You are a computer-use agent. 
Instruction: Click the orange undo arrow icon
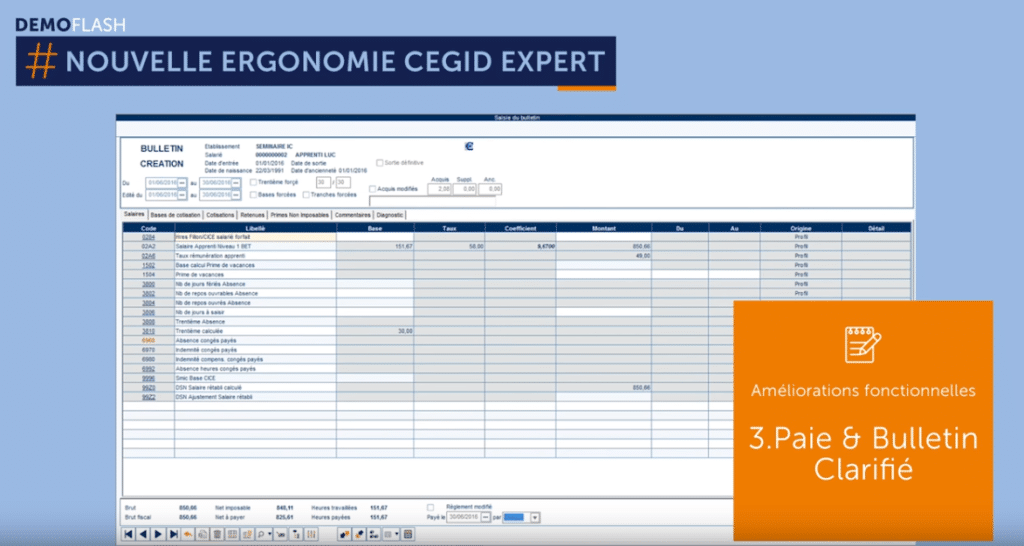click(188, 534)
